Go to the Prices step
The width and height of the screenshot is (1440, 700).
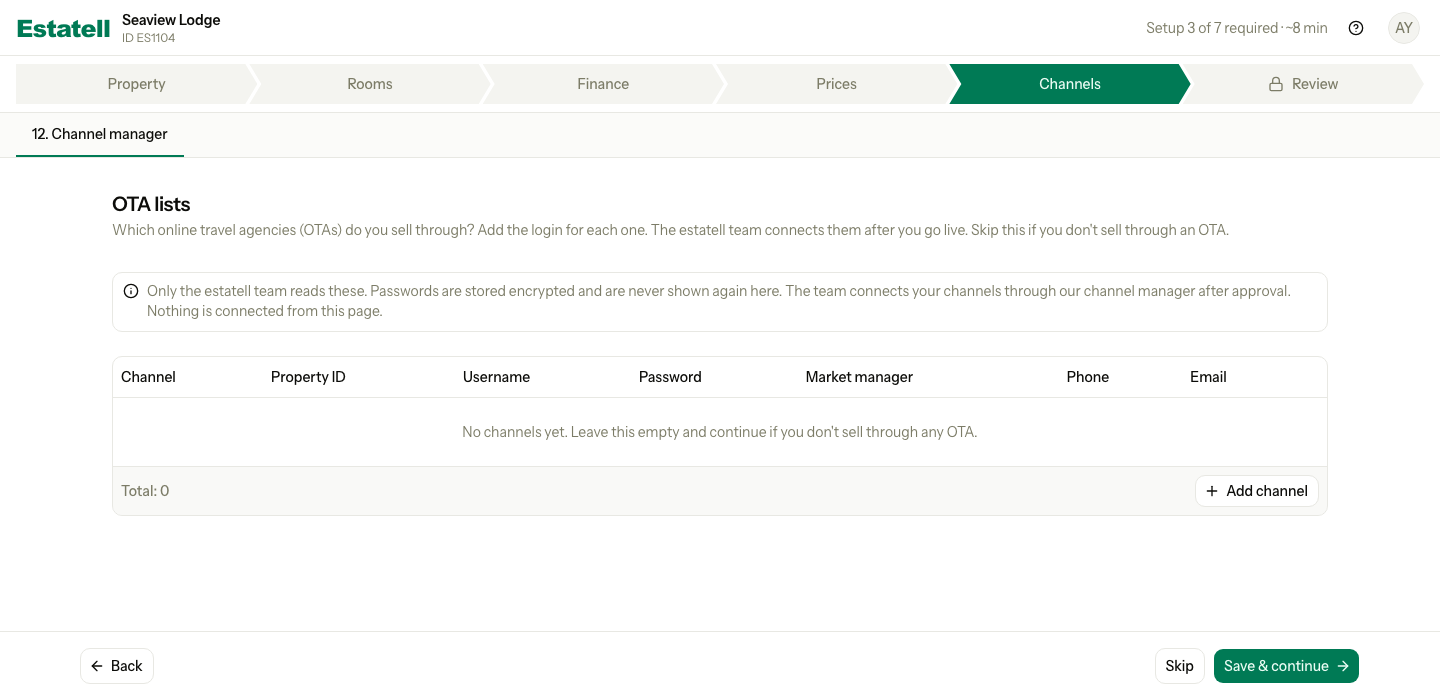pos(836,84)
